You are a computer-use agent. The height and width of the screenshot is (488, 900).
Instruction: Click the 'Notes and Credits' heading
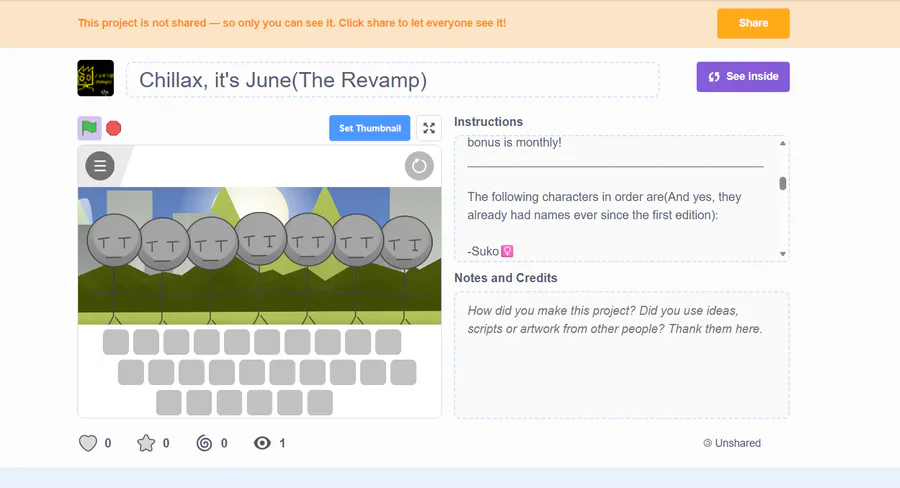(x=506, y=278)
